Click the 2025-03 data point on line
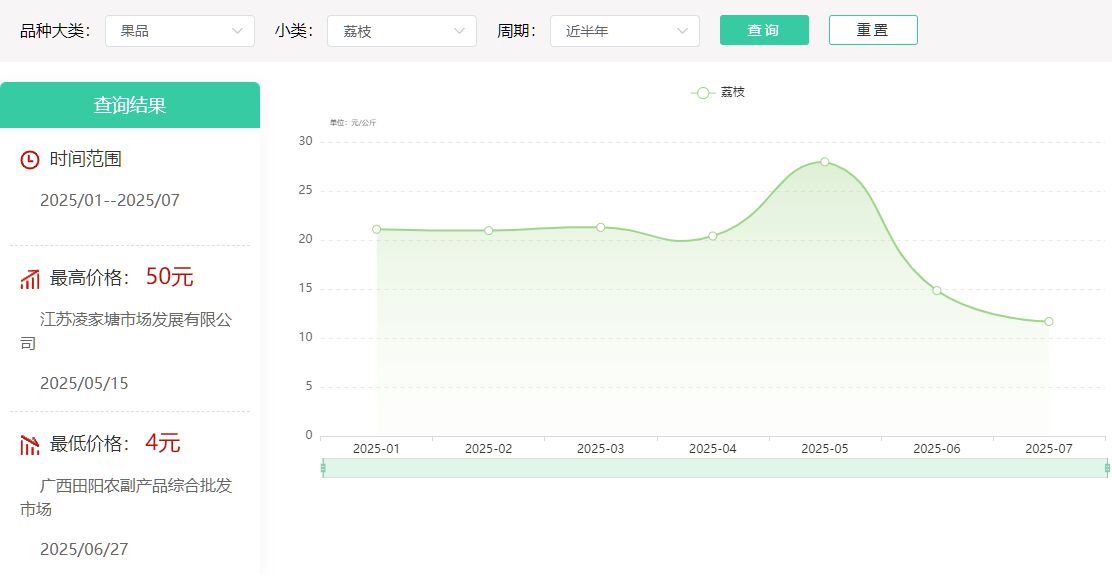 click(x=601, y=227)
